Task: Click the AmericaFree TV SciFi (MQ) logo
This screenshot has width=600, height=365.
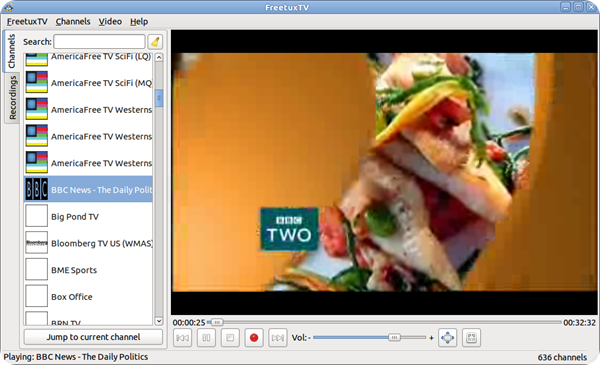Action: (x=37, y=82)
